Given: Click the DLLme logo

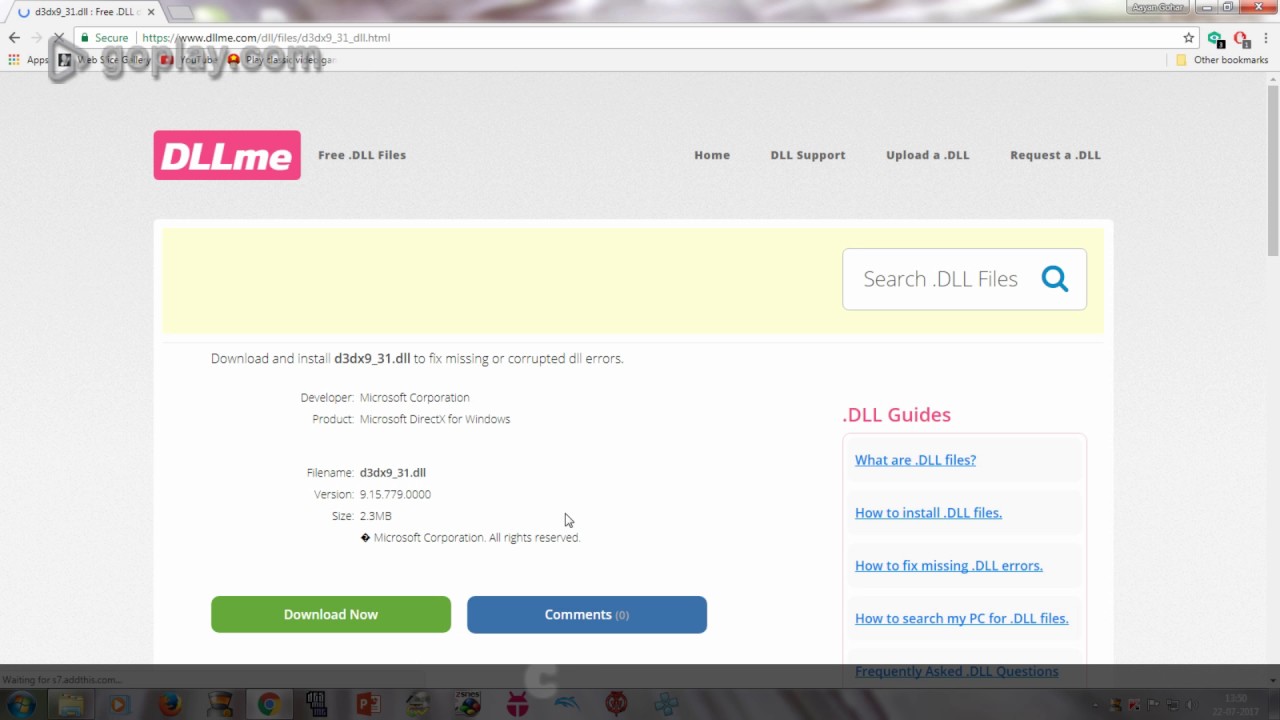Looking at the screenshot, I should coord(227,155).
